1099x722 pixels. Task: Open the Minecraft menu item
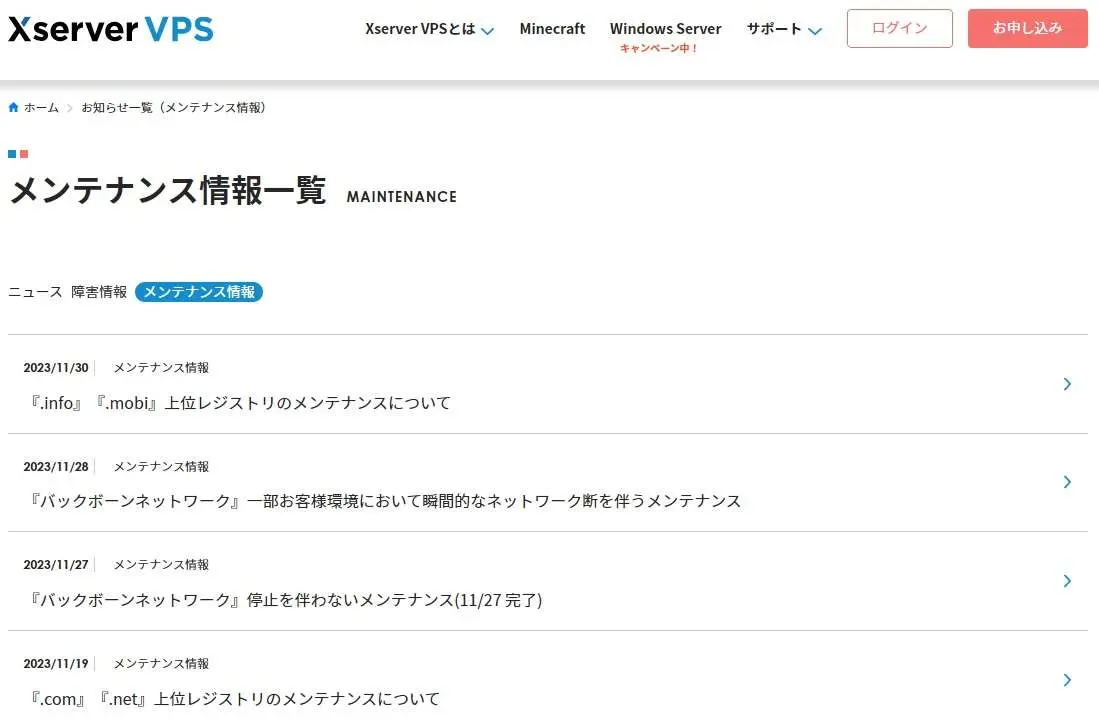pos(552,29)
